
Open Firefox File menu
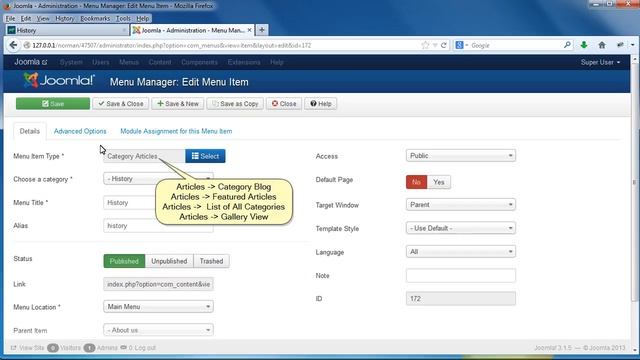pos(10,18)
